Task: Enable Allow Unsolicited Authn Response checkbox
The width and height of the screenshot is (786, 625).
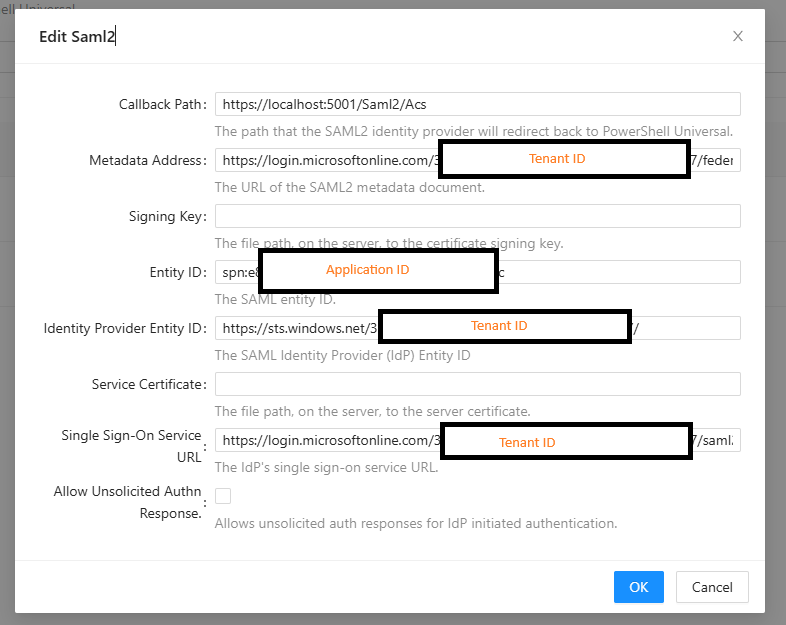Action: [x=223, y=496]
